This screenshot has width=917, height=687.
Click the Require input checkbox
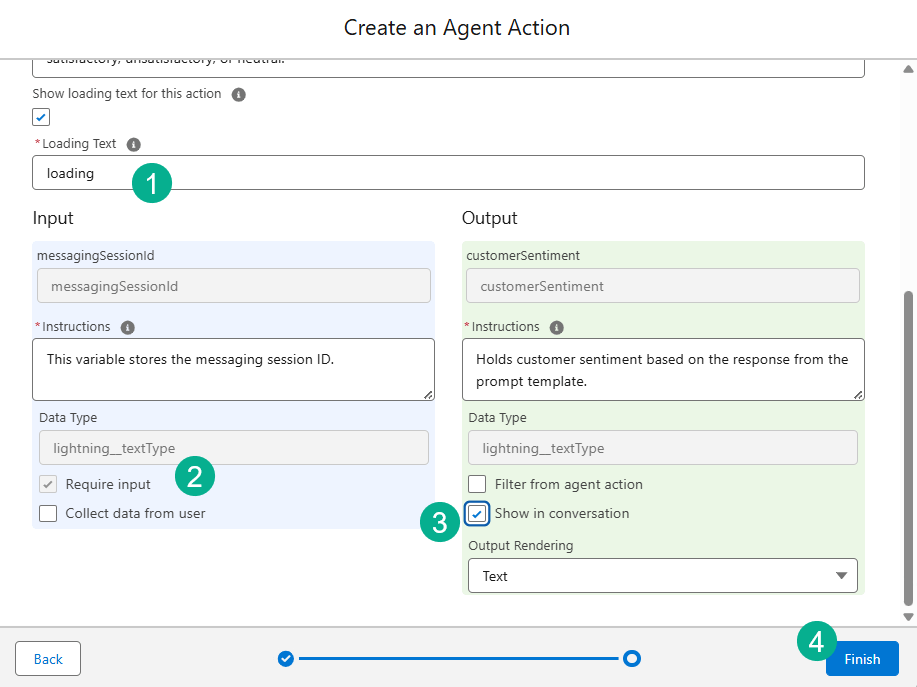point(48,485)
